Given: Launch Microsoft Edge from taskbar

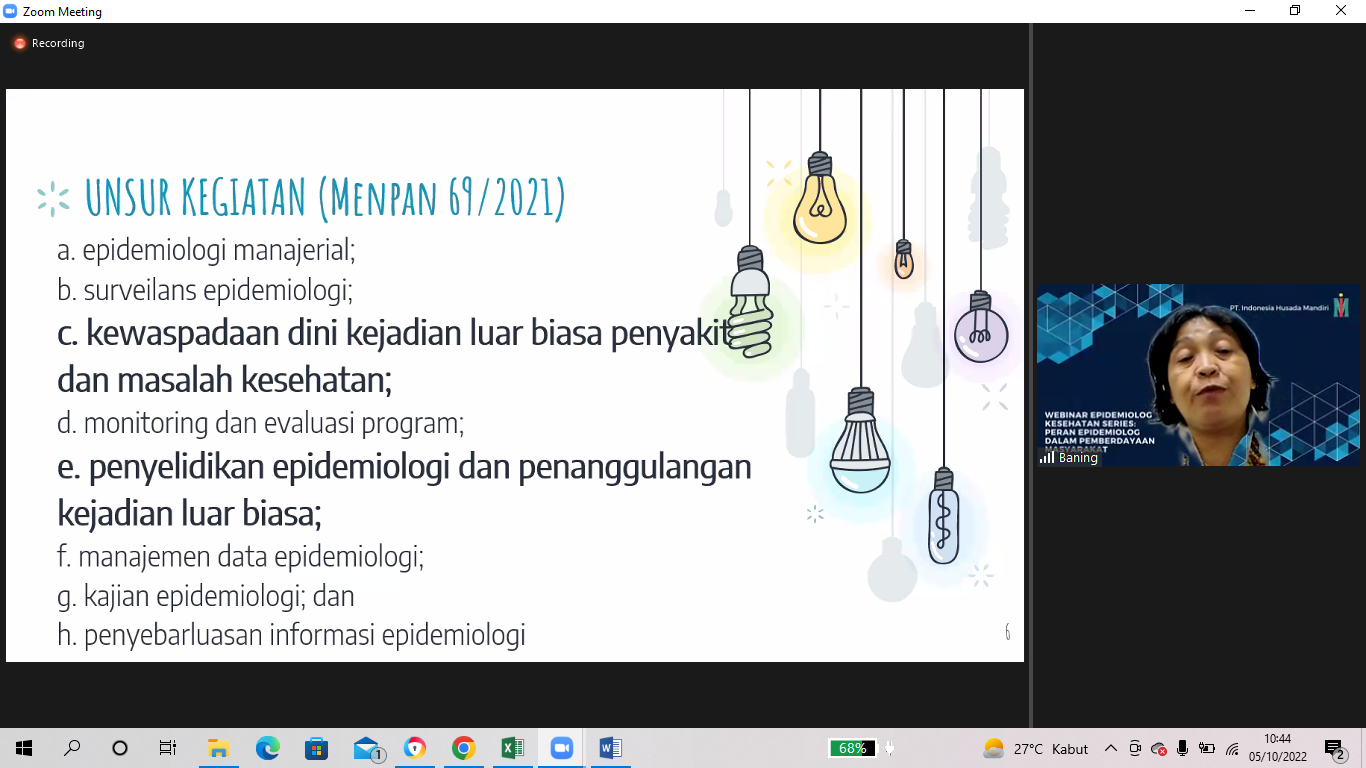Looking at the screenshot, I should coord(267,748).
